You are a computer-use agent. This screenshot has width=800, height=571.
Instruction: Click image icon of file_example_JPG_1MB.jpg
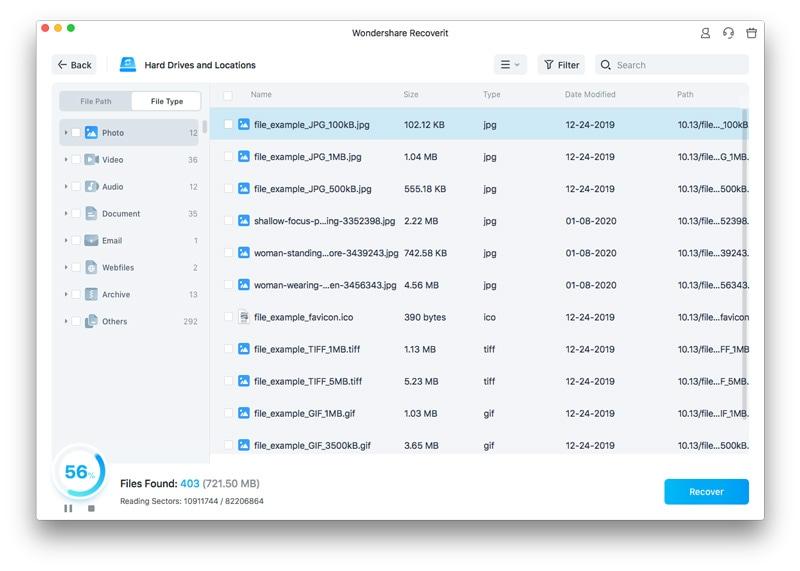(x=244, y=156)
